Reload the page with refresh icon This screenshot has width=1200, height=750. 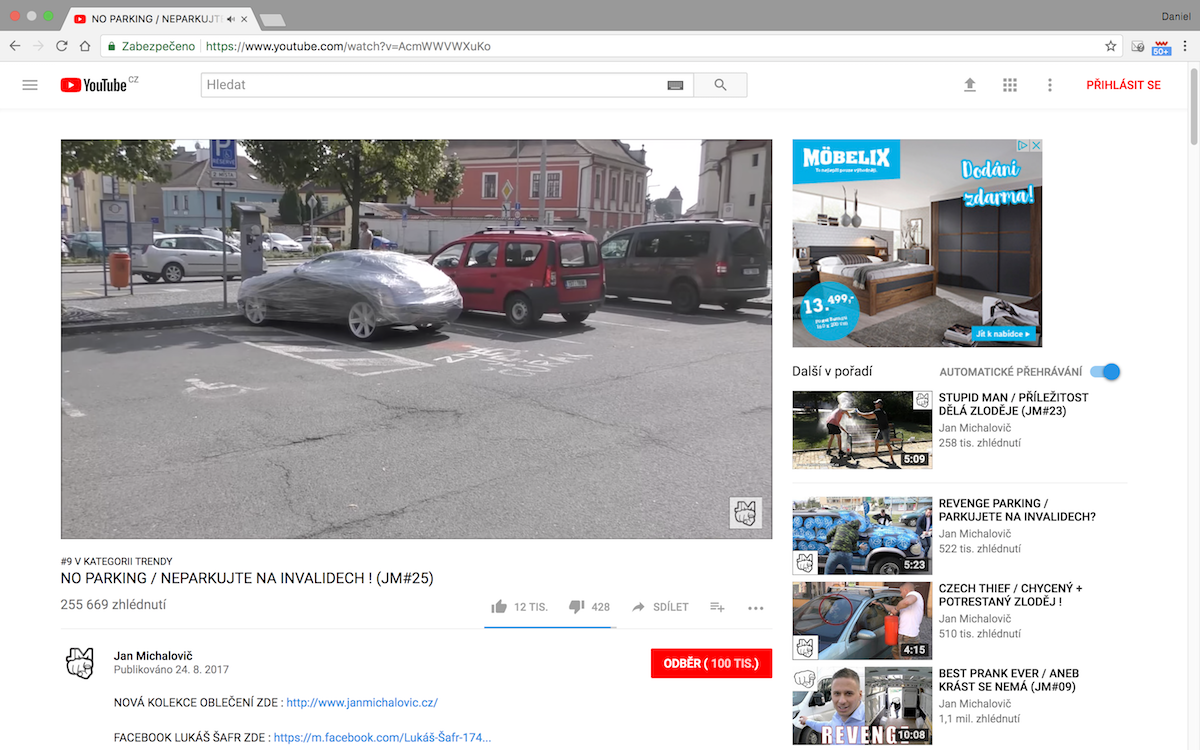[62, 46]
